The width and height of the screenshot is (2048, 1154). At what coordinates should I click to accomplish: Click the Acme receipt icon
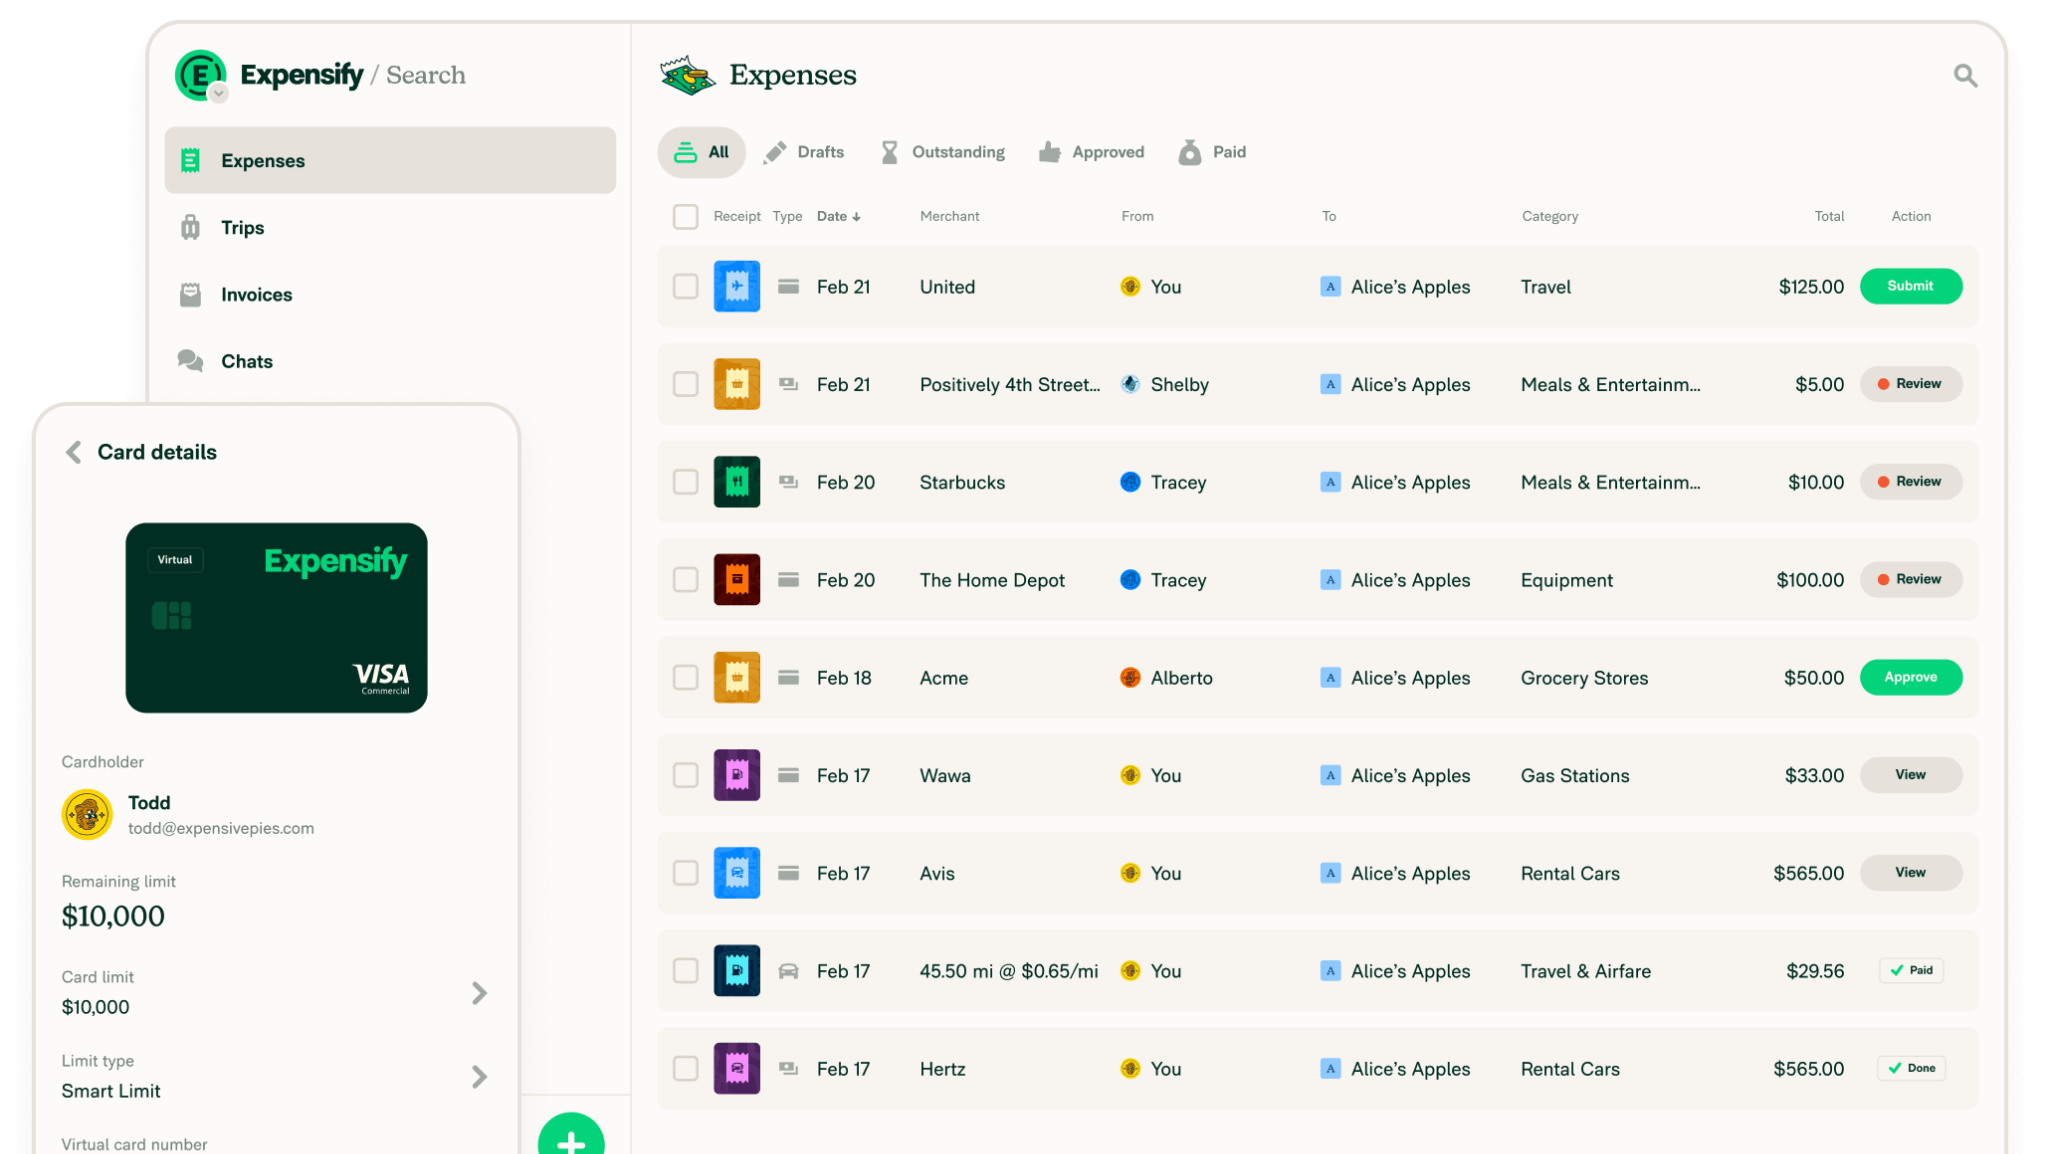[737, 677]
